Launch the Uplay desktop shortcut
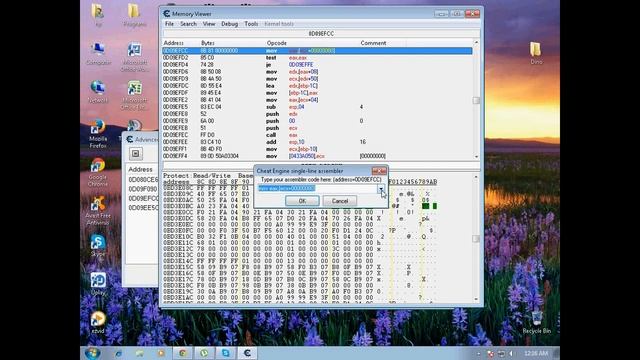The height and width of the screenshot is (360, 640). [98, 284]
